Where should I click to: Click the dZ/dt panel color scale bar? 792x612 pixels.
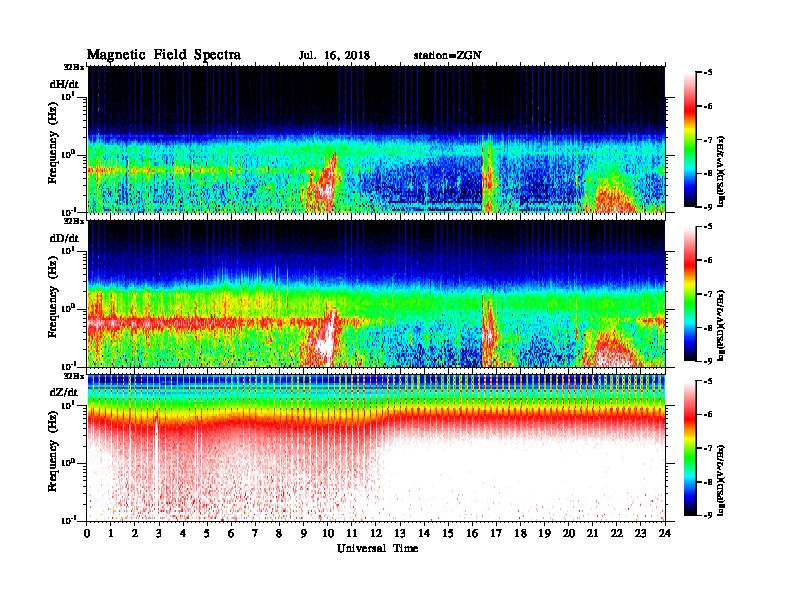pyautogui.click(x=689, y=448)
